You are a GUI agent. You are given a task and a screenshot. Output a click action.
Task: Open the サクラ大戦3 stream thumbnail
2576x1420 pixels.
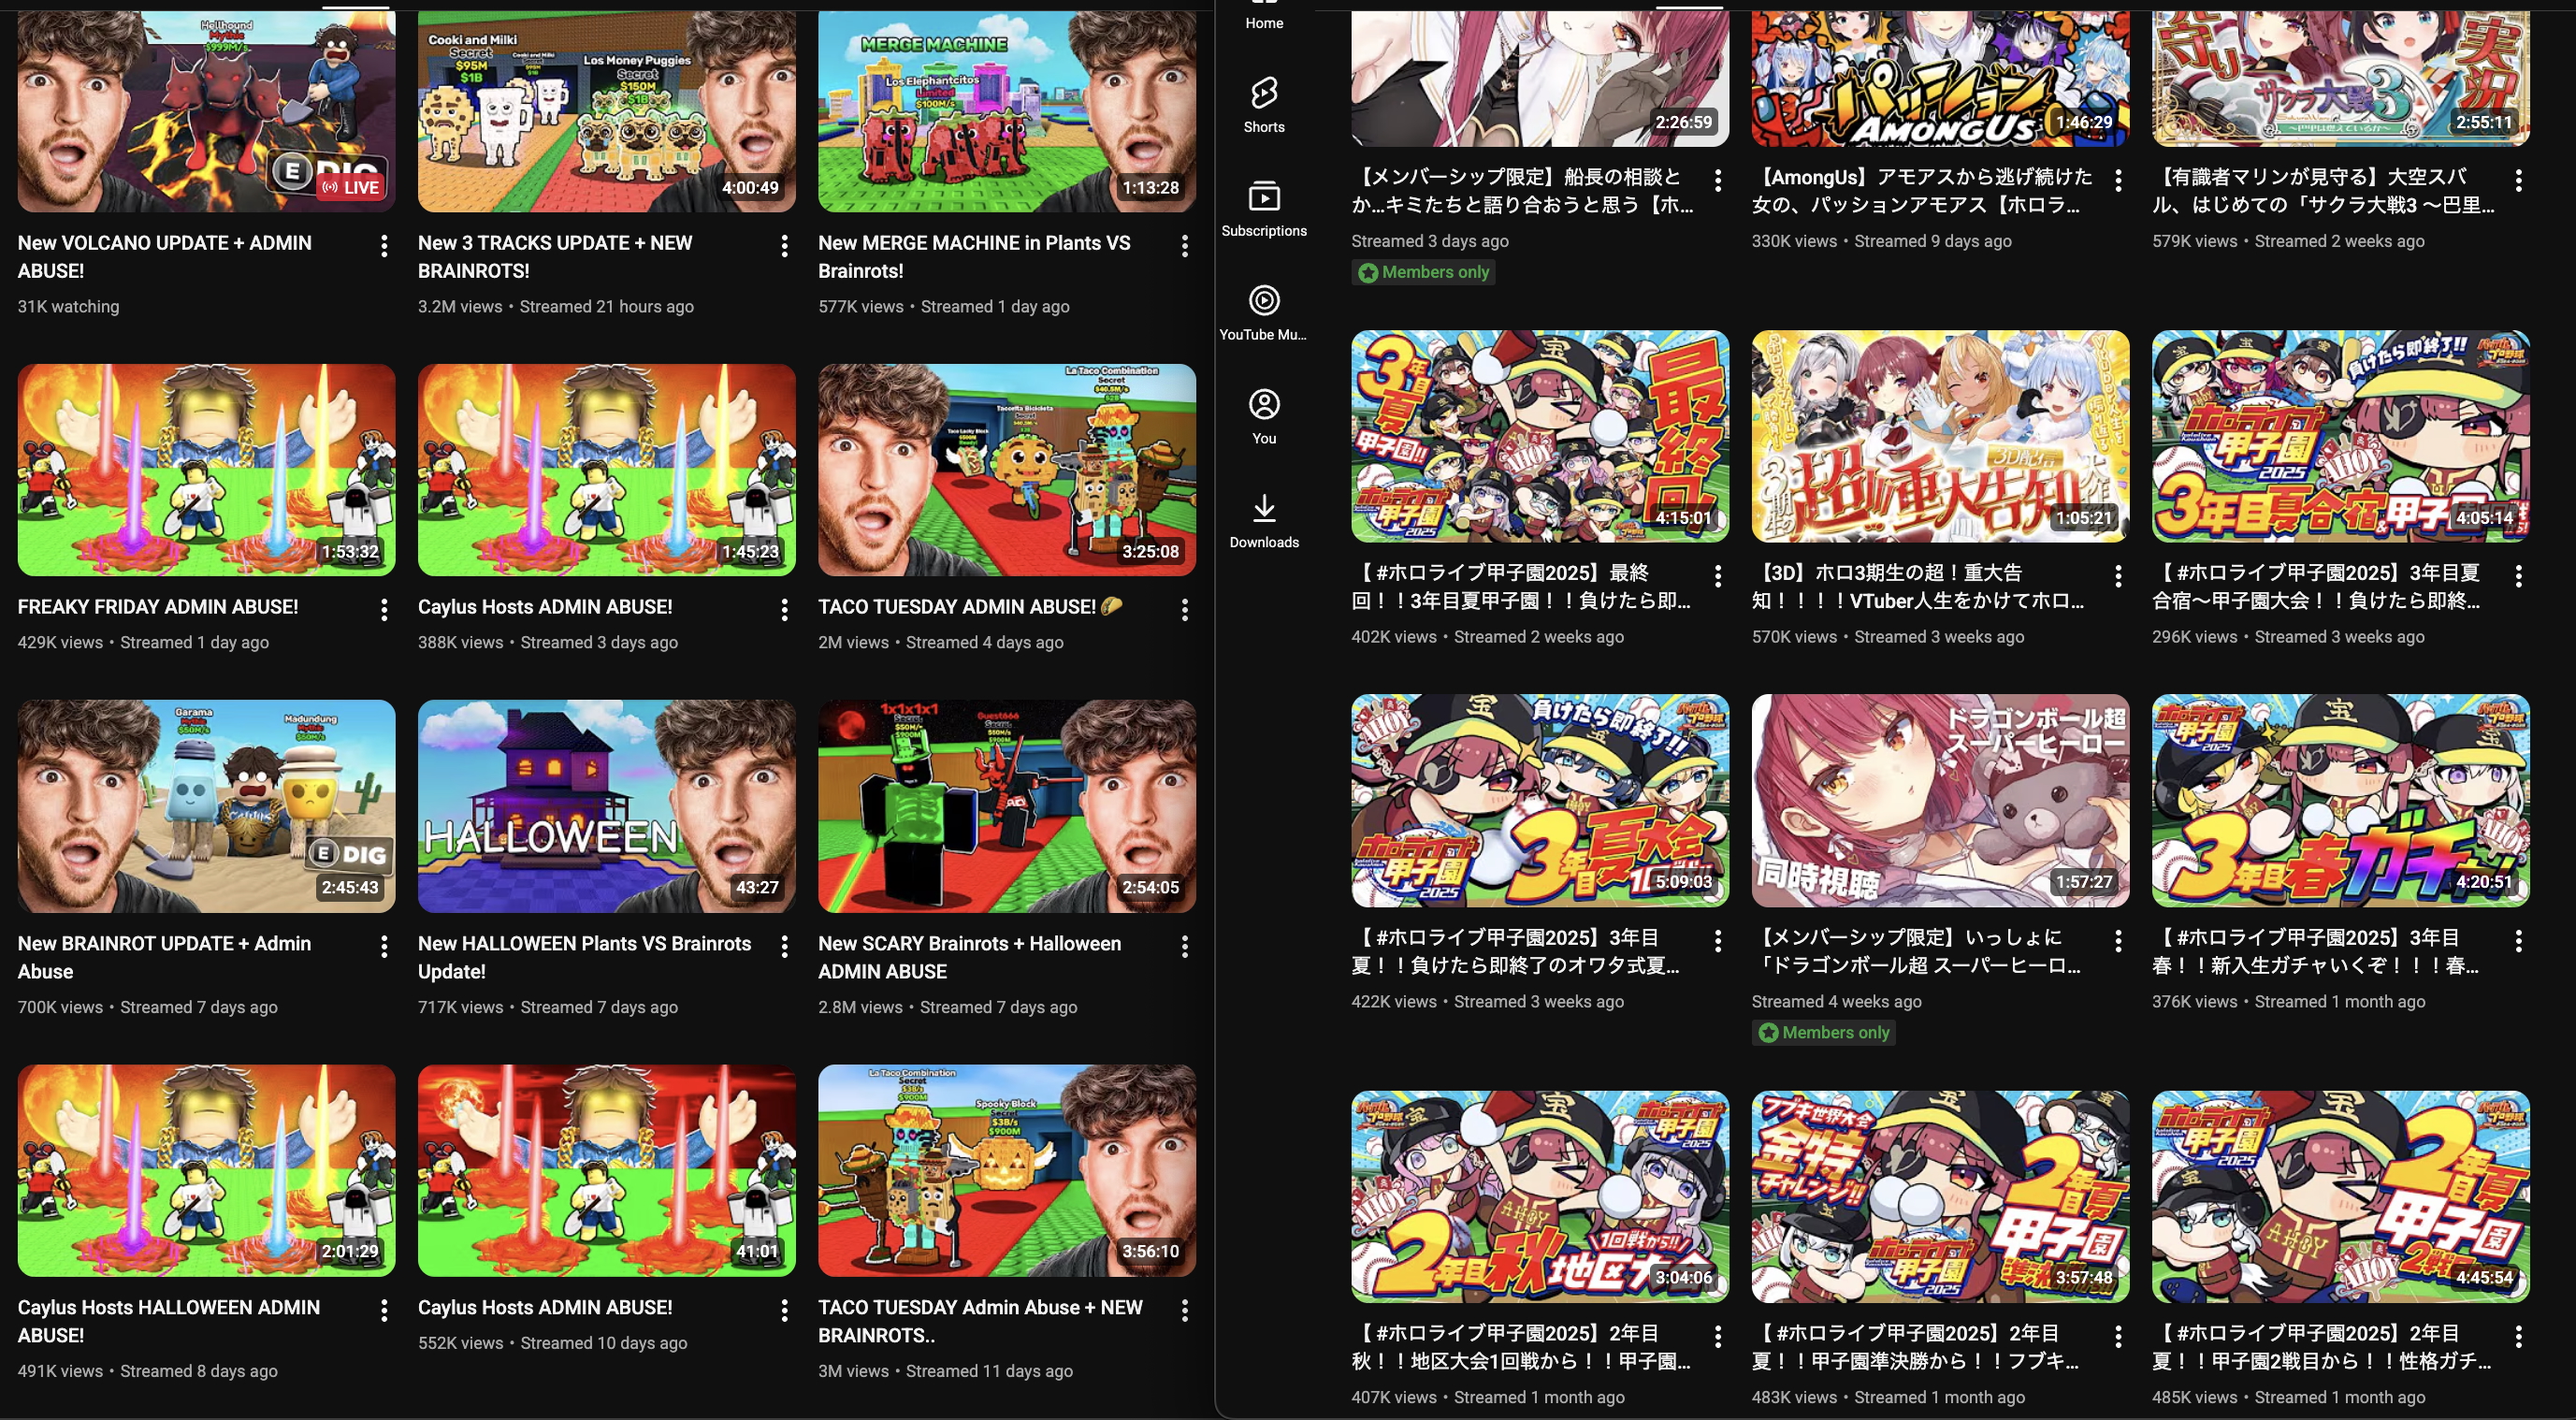(x=2340, y=78)
